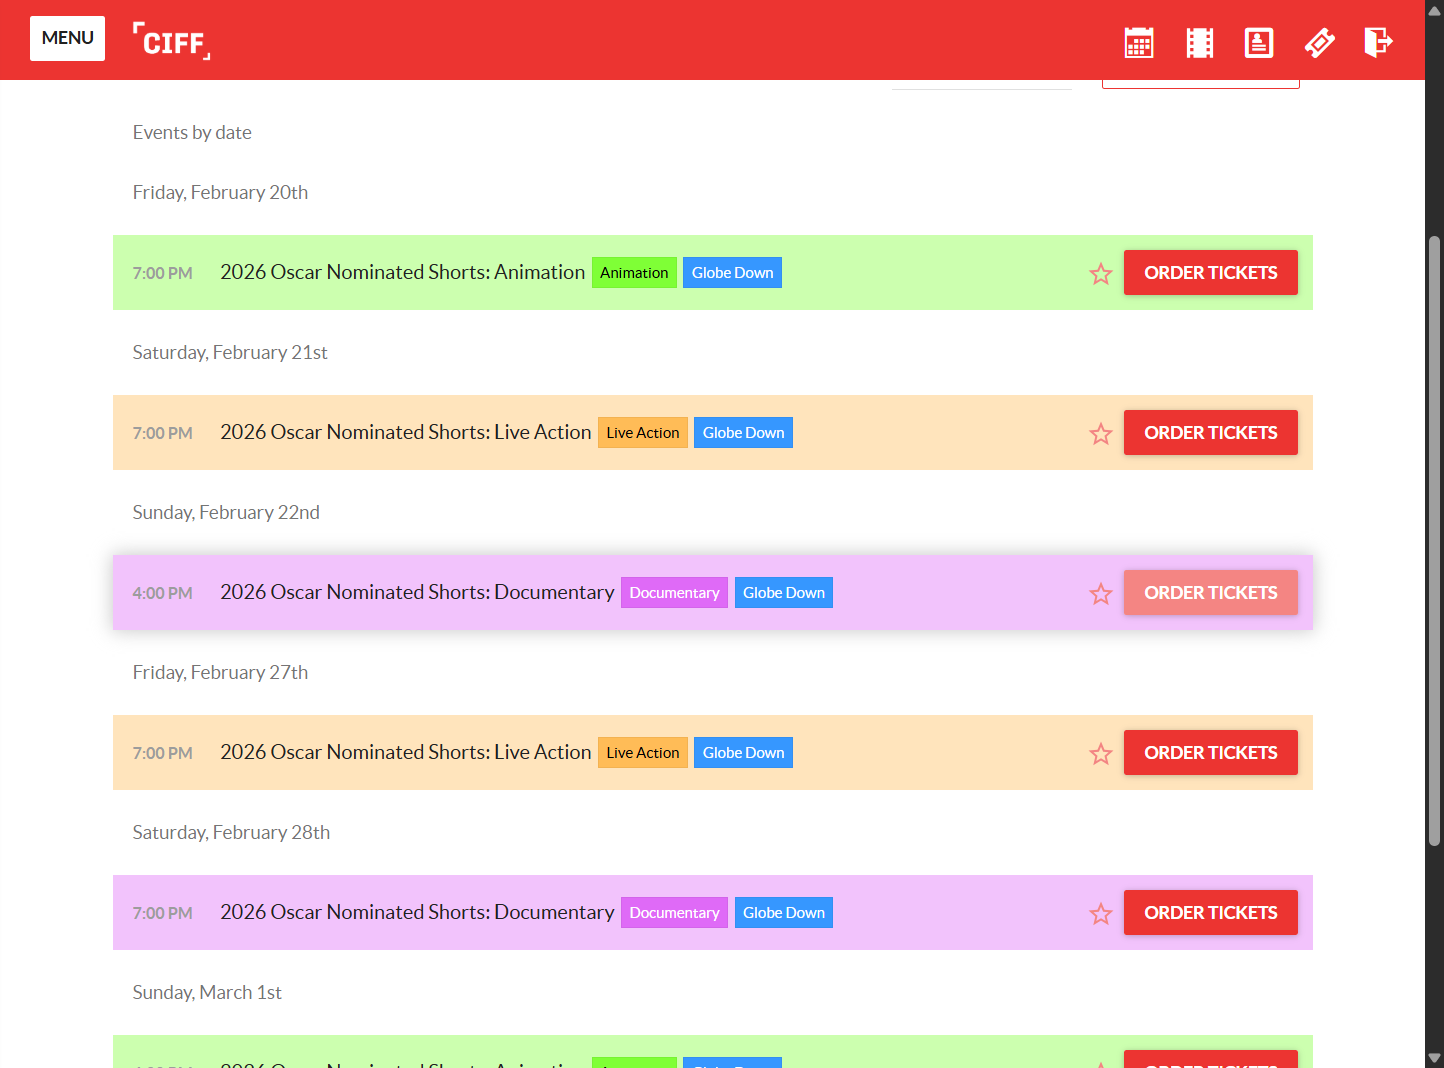1444x1068 pixels.
Task: Click Documentary tag on Feb 28th row
Action: click(x=674, y=912)
